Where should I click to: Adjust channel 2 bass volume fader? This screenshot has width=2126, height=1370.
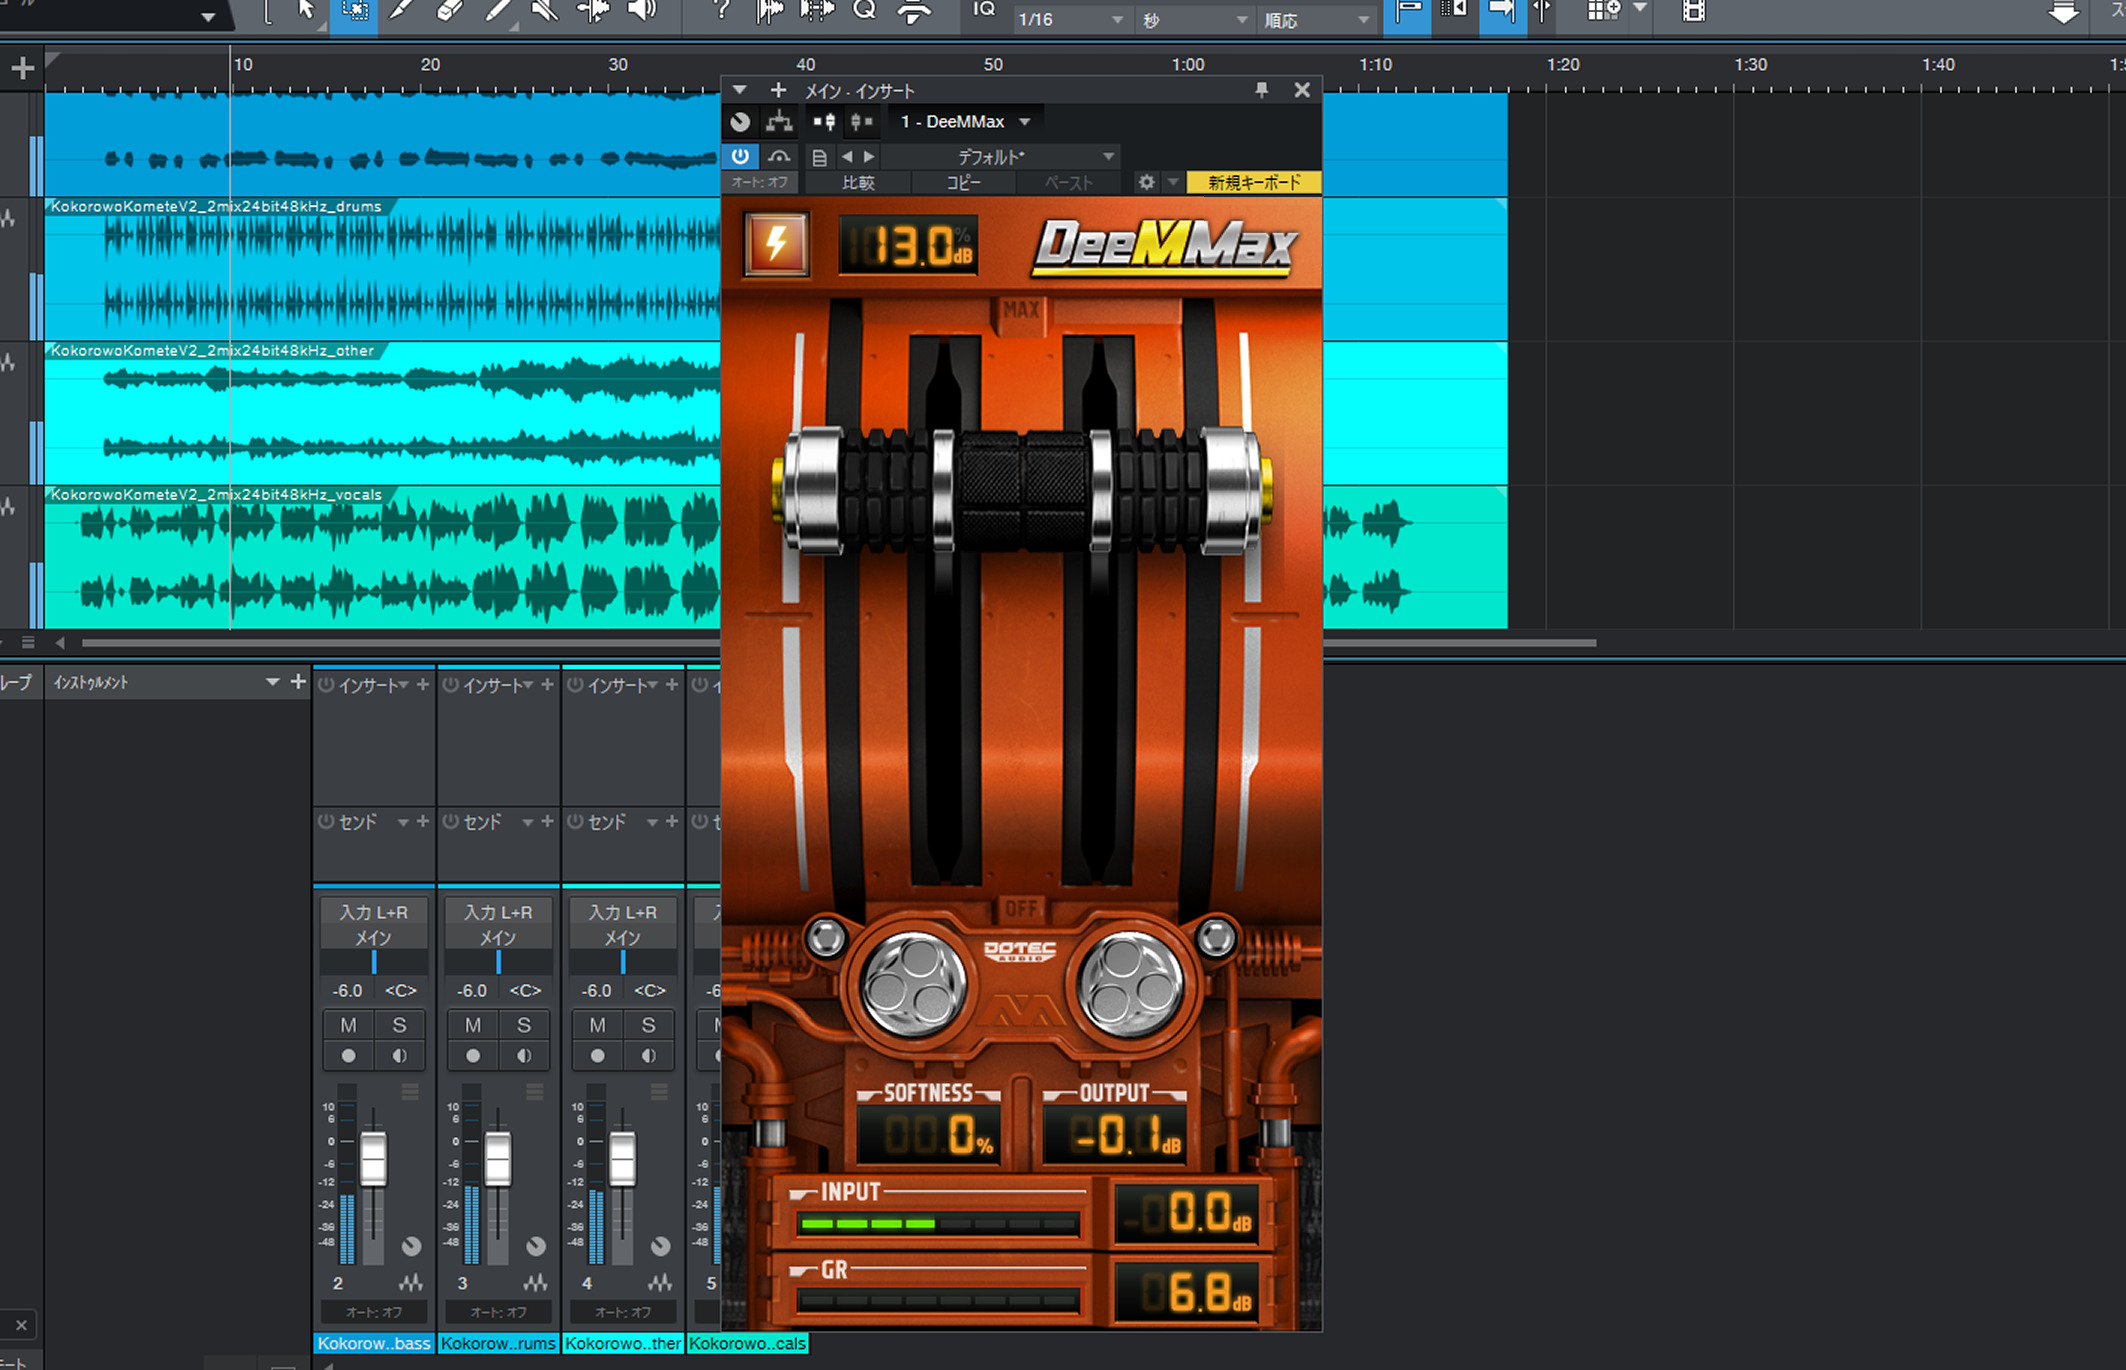pyautogui.click(x=373, y=1160)
